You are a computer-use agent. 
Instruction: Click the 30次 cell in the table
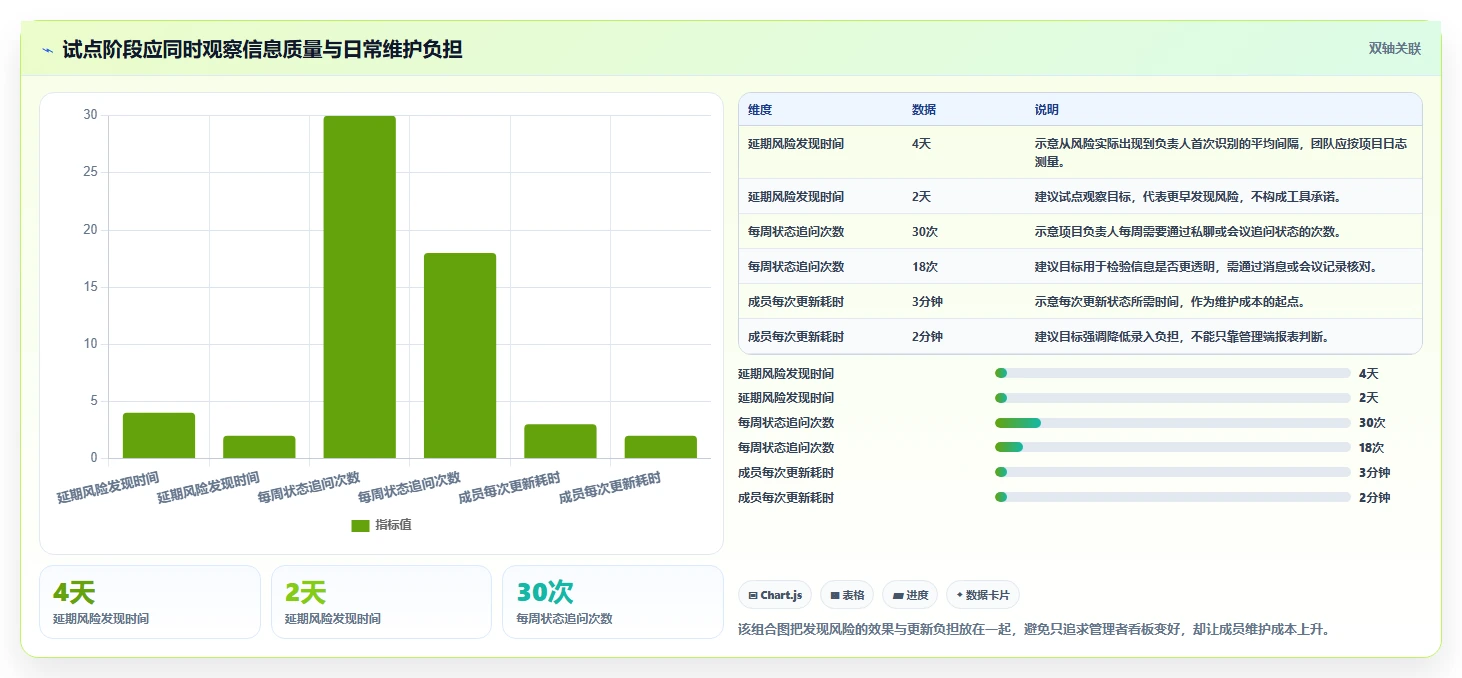925,232
